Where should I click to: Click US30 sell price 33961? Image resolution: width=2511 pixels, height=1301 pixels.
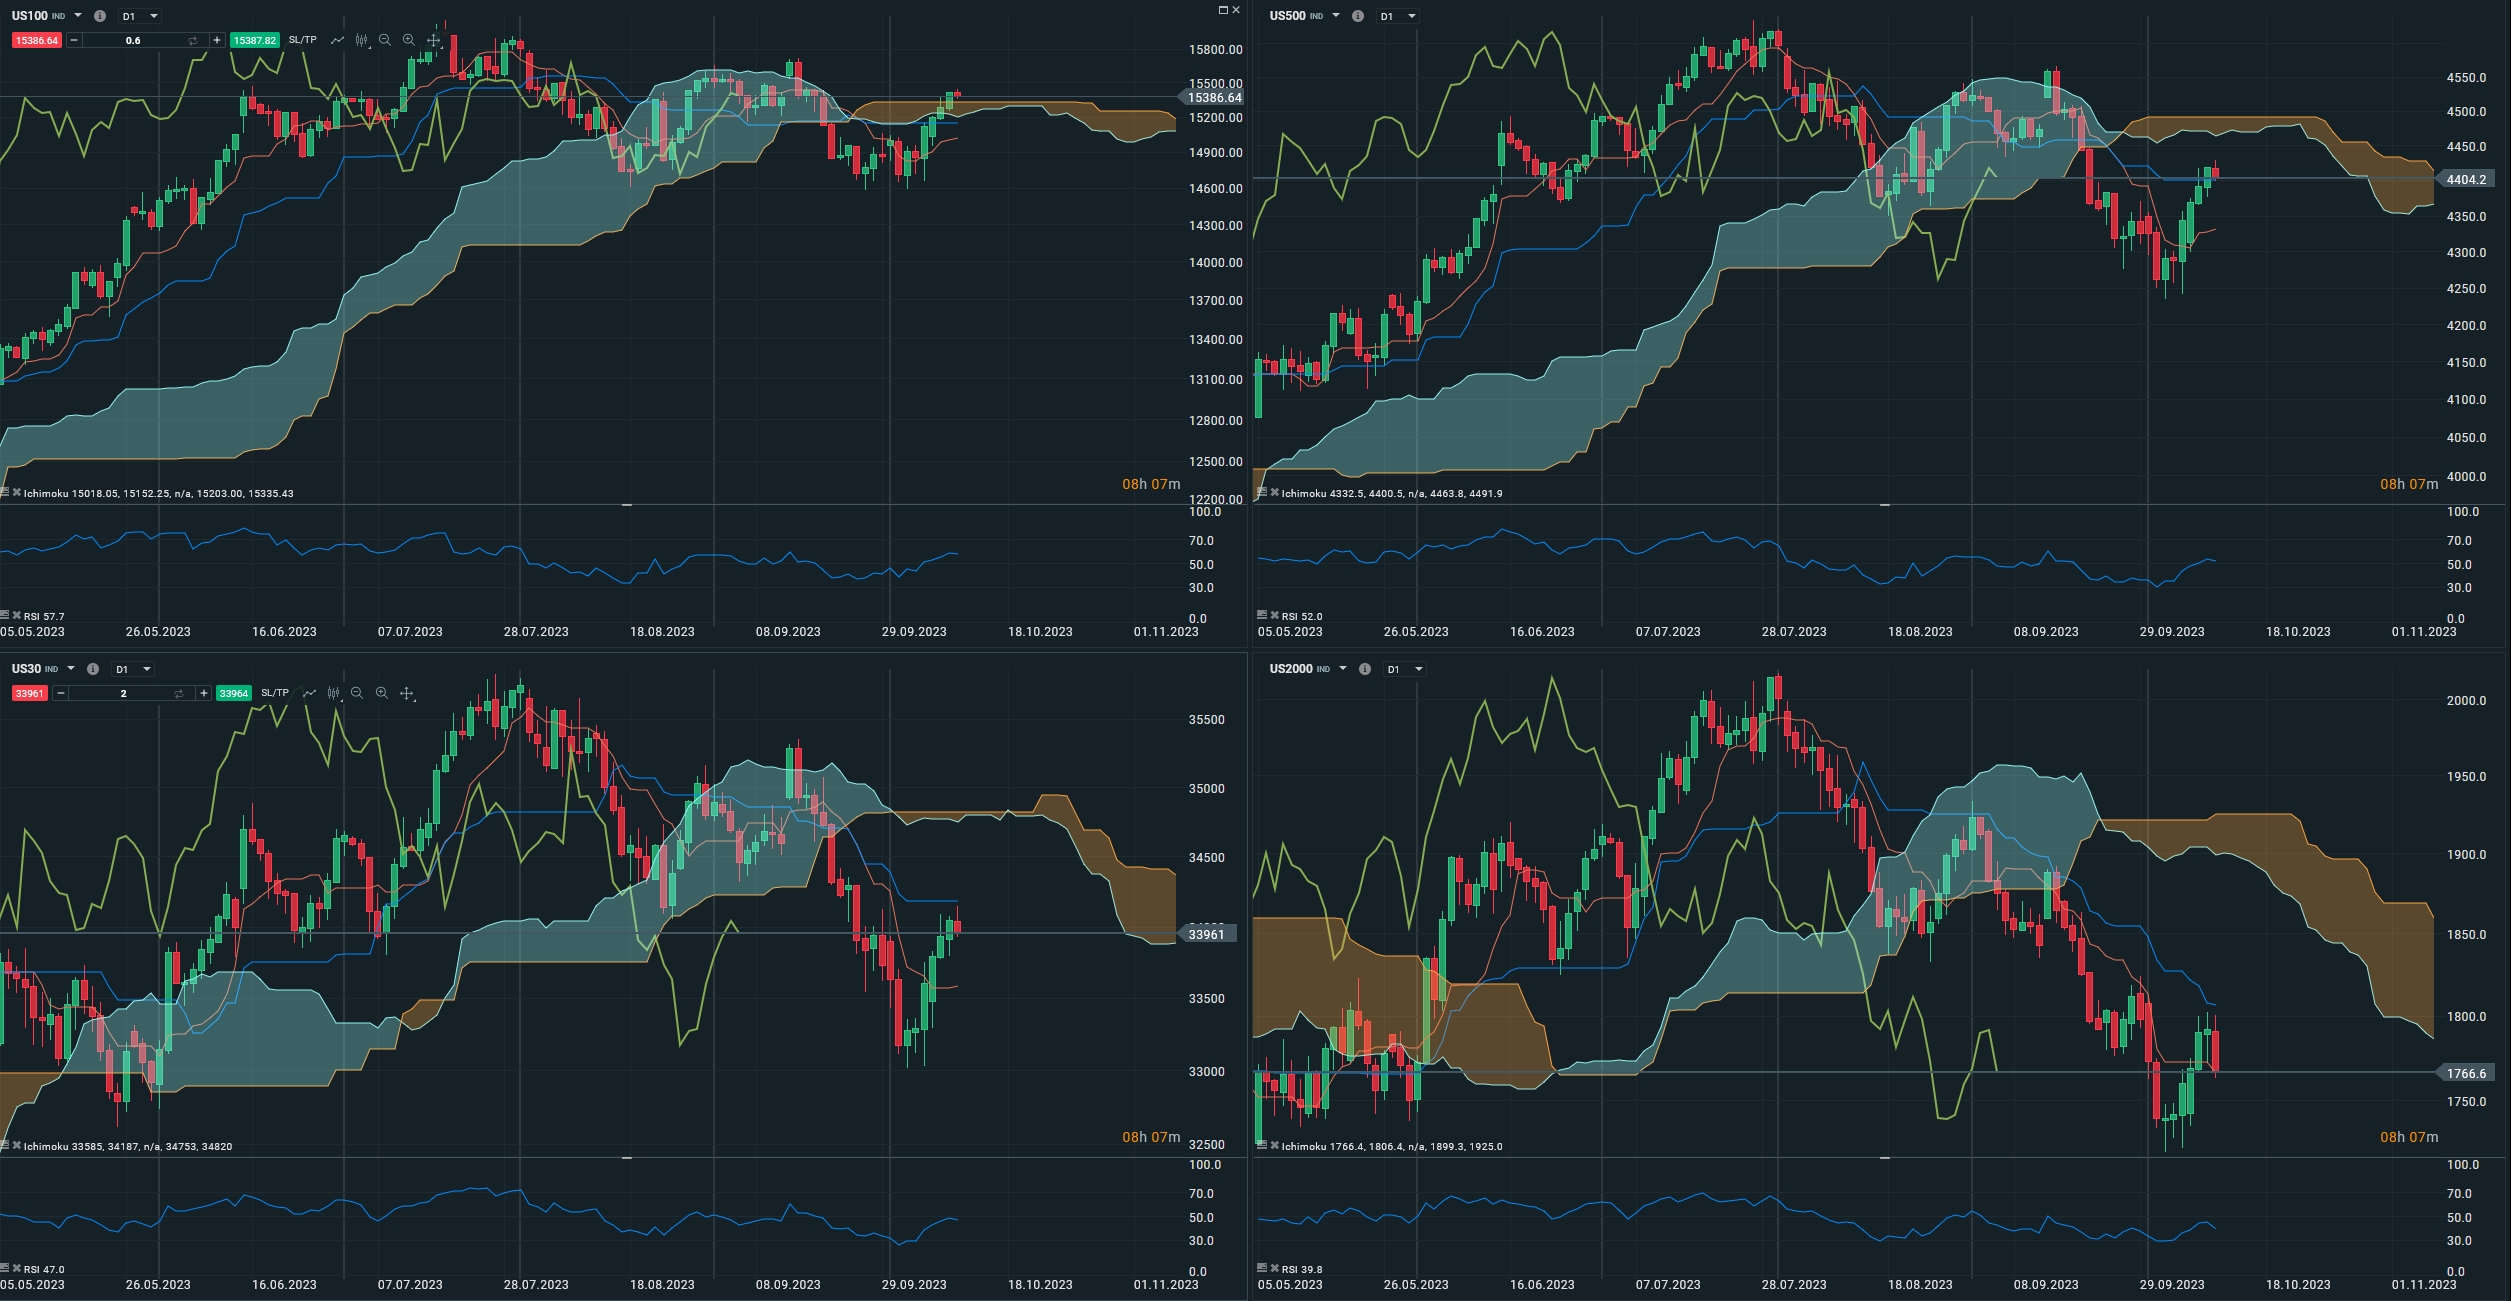point(29,693)
